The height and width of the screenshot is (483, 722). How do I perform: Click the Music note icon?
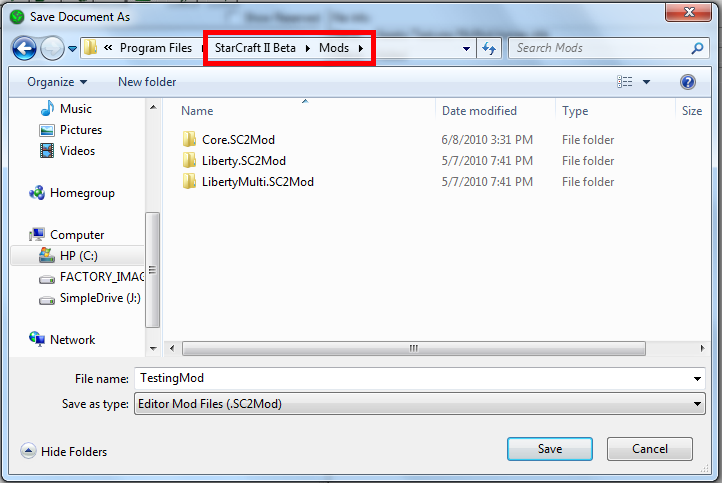(47, 109)
